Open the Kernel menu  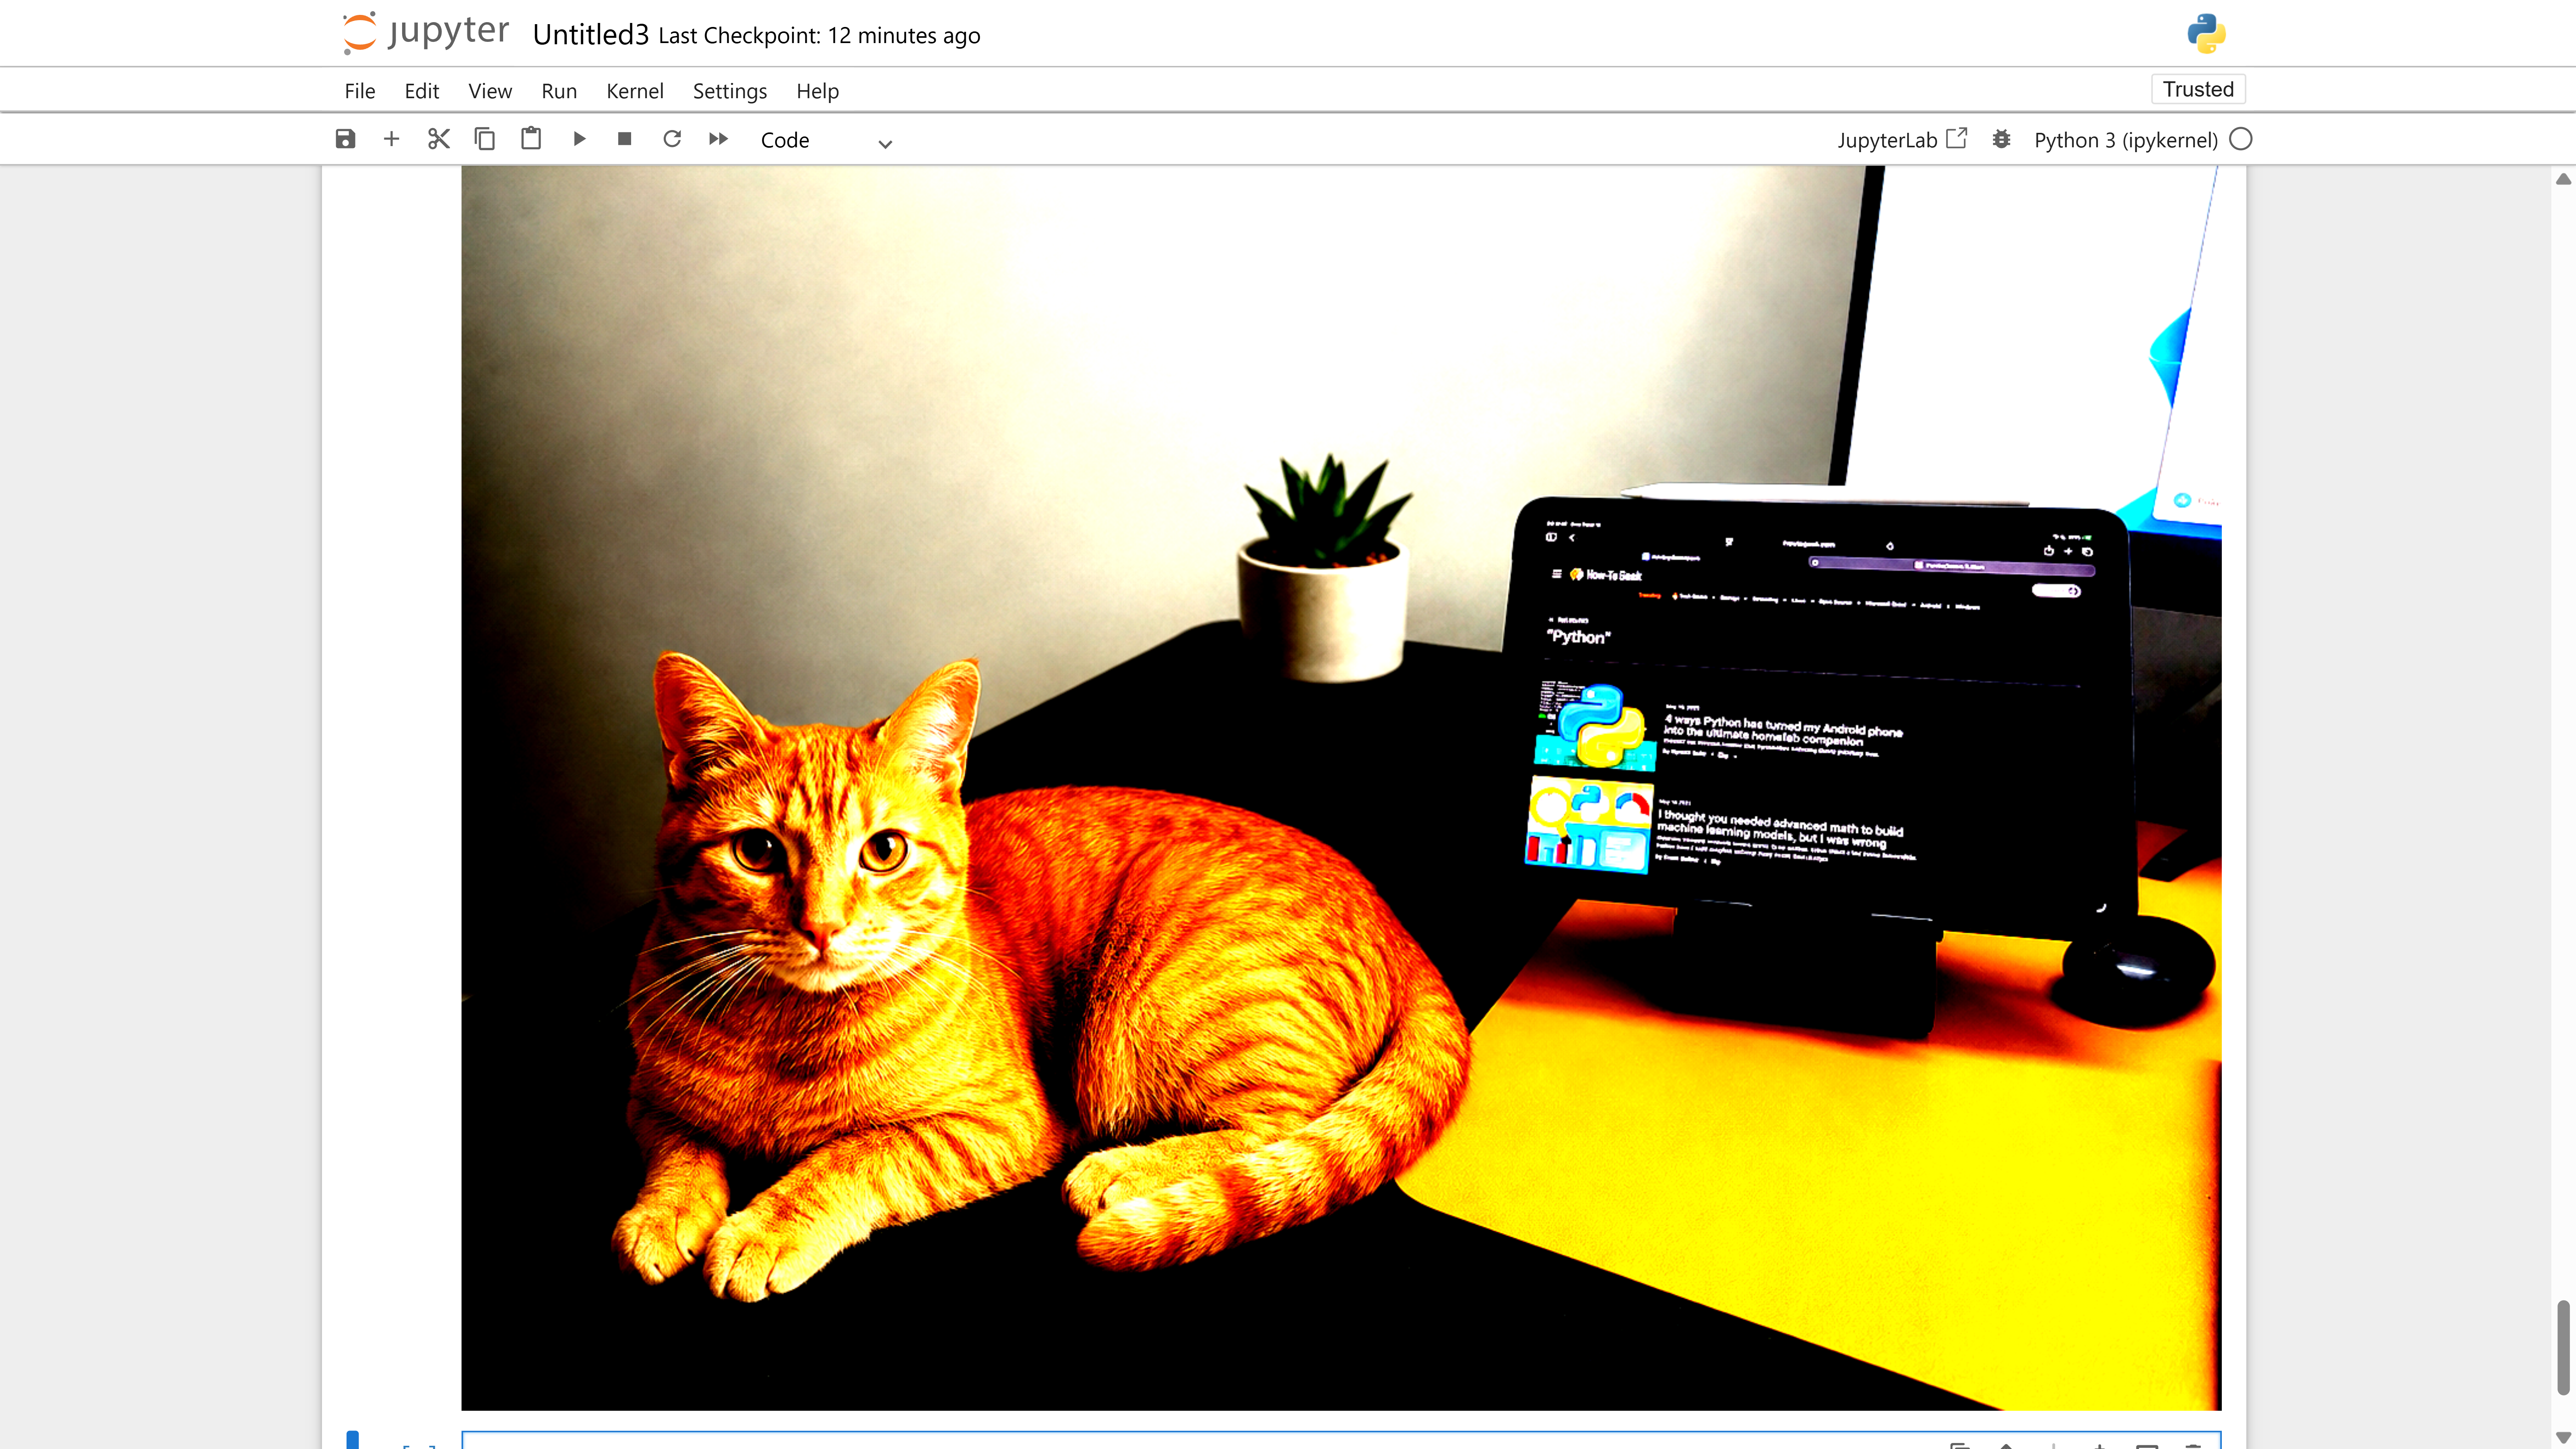635,91
